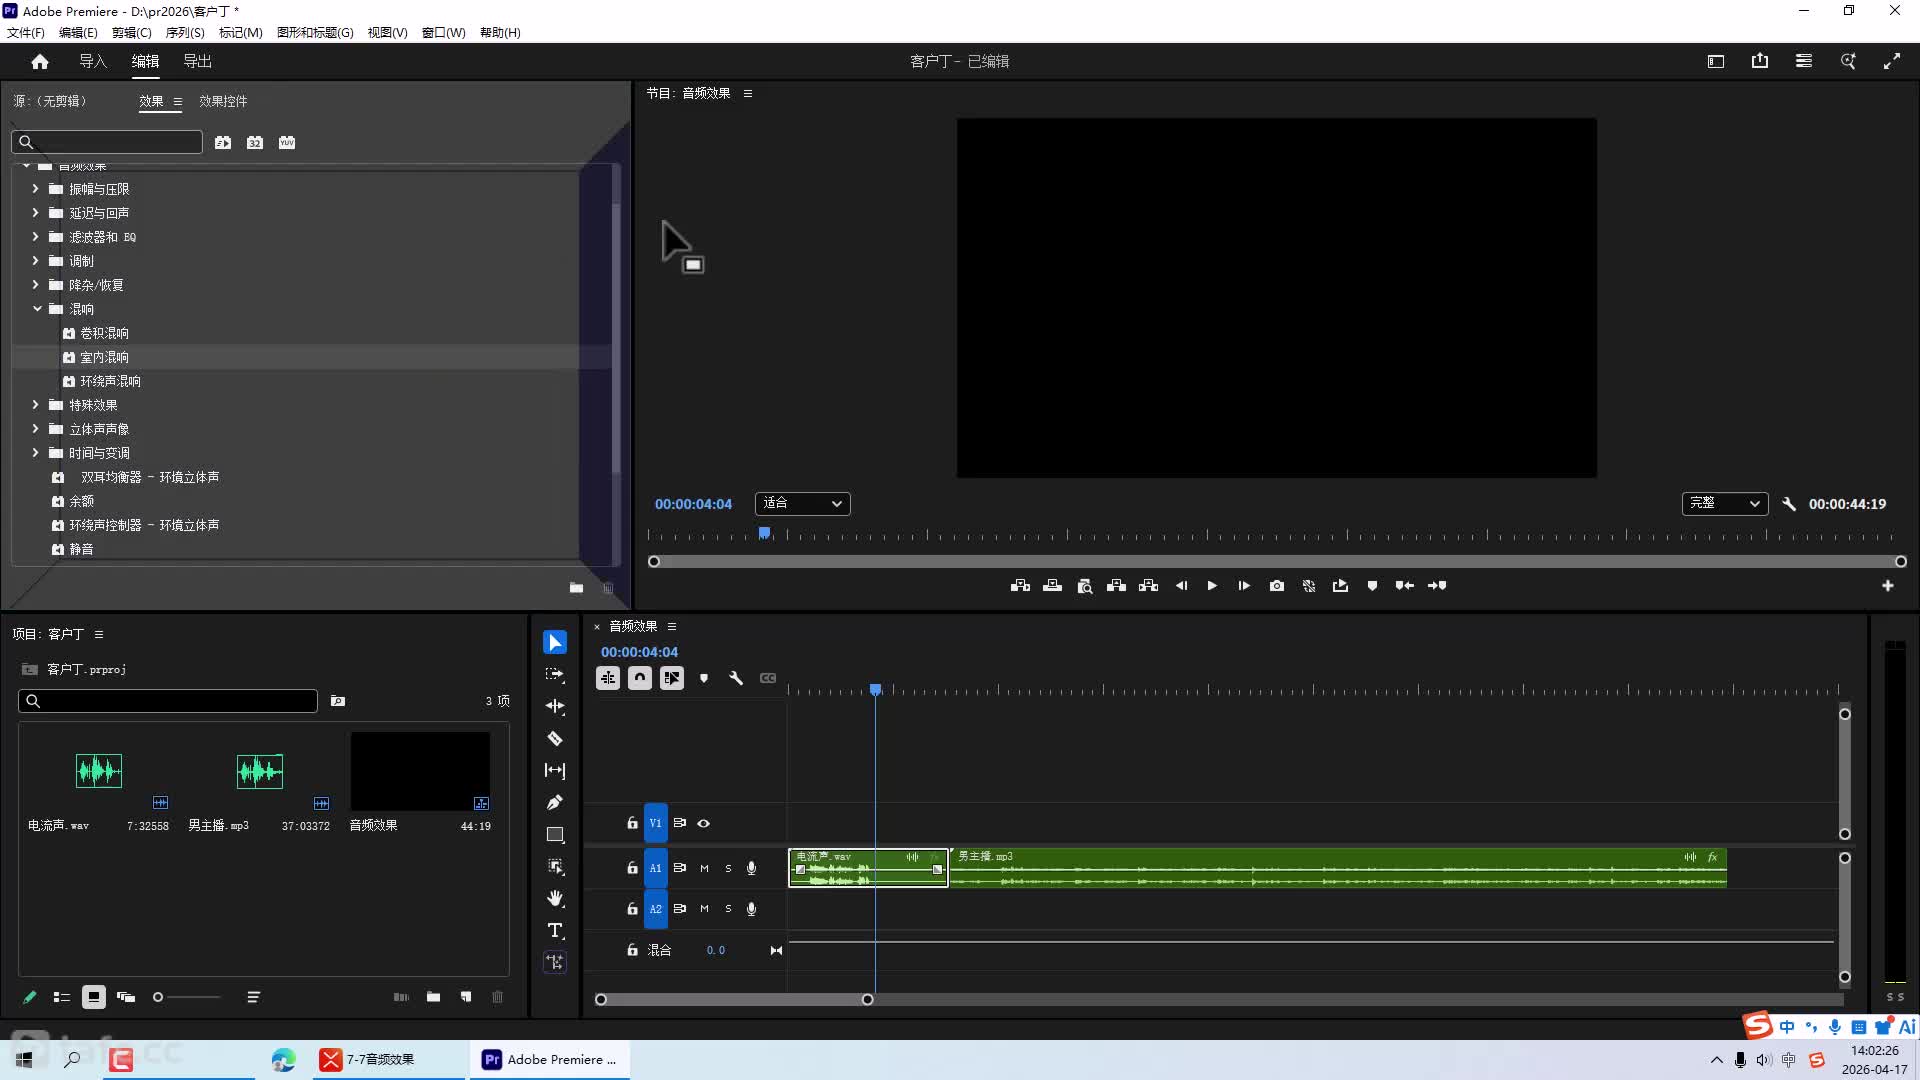Activate the Pen tool
The height and width of the screenshot is (1080, 1920).
click(x=555, y=802)
